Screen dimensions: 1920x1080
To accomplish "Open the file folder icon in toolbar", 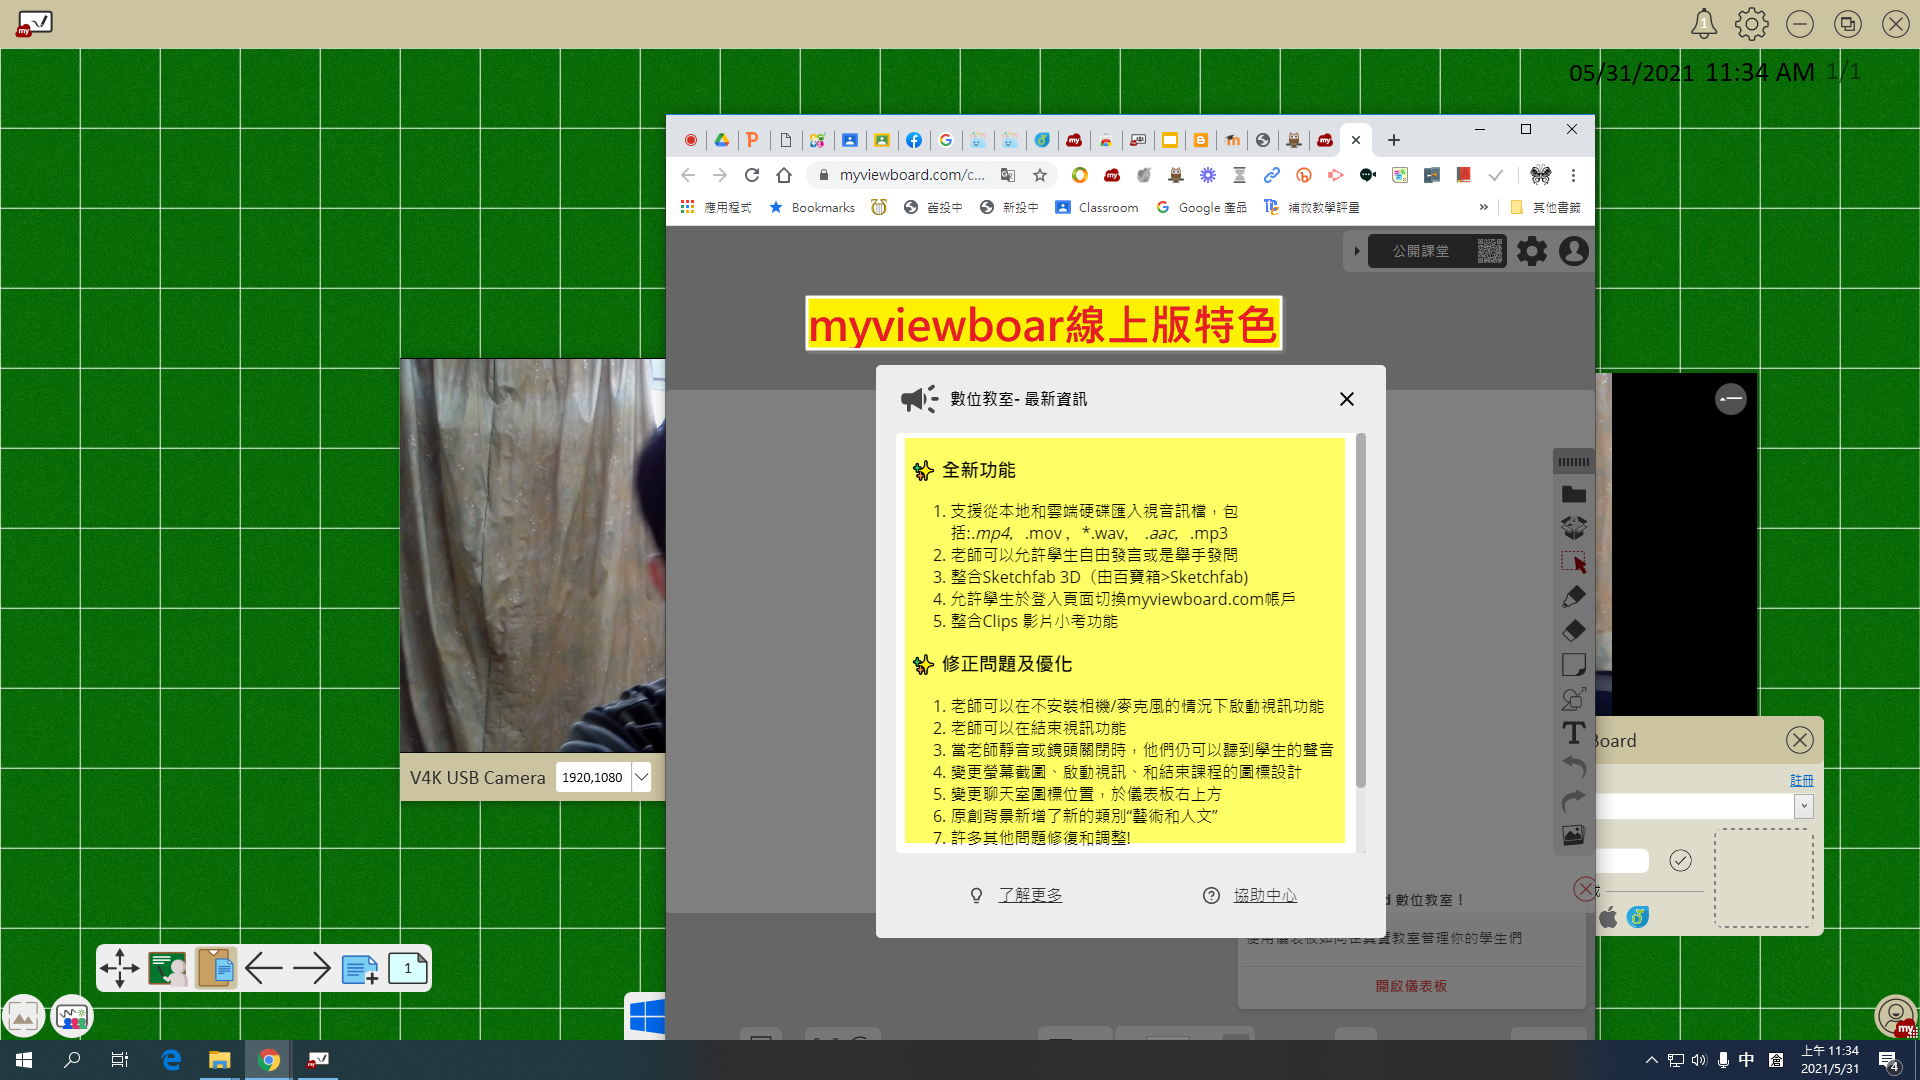I will (1573, 494).
